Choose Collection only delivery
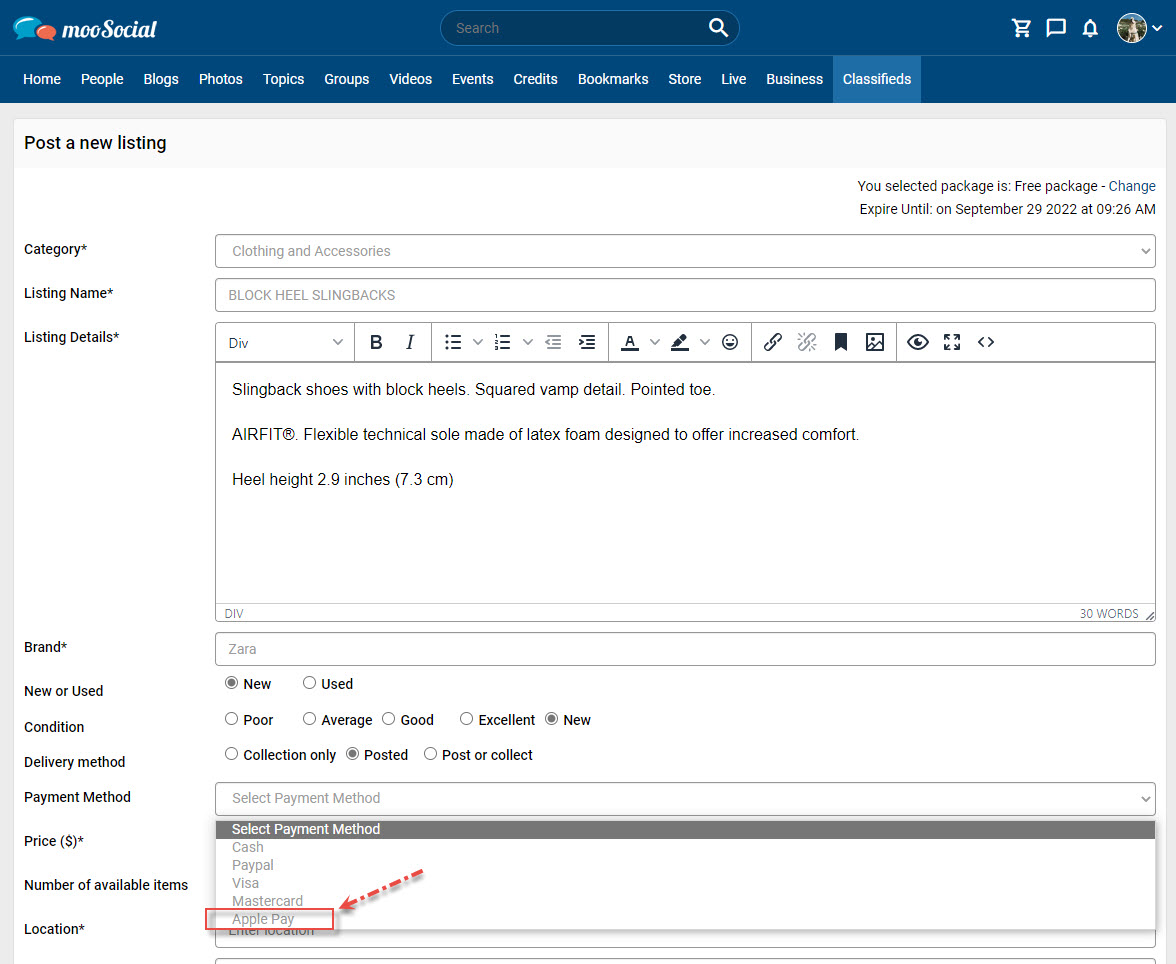This screenshot has height=964, width=1176. pos(232,754)
